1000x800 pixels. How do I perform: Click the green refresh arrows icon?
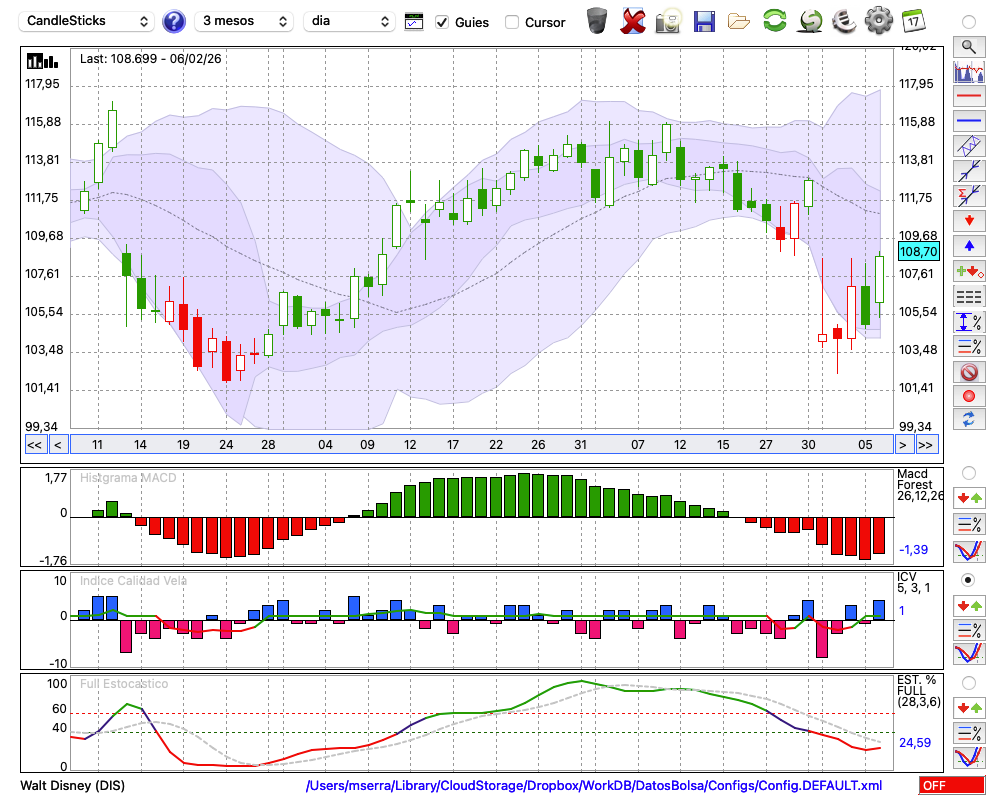774,21
